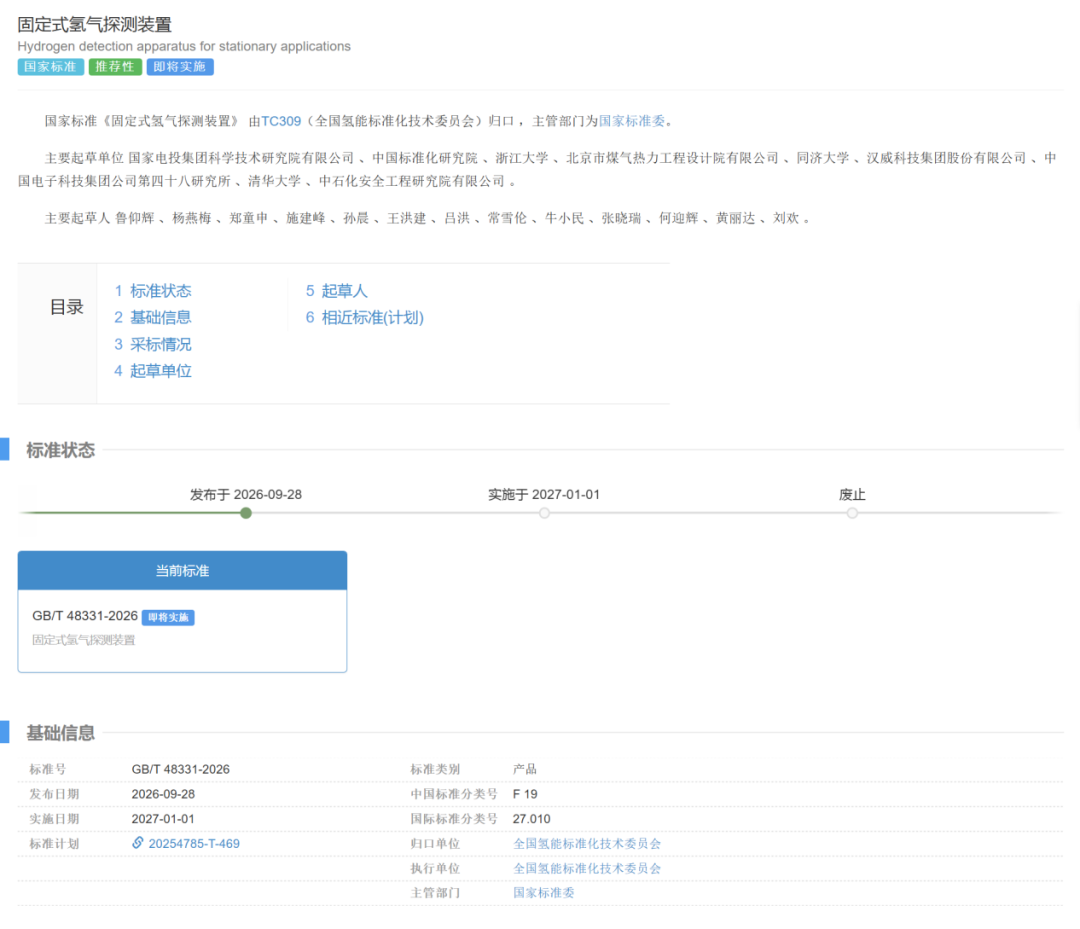Go to section 4 起草单位

(153, 371)
